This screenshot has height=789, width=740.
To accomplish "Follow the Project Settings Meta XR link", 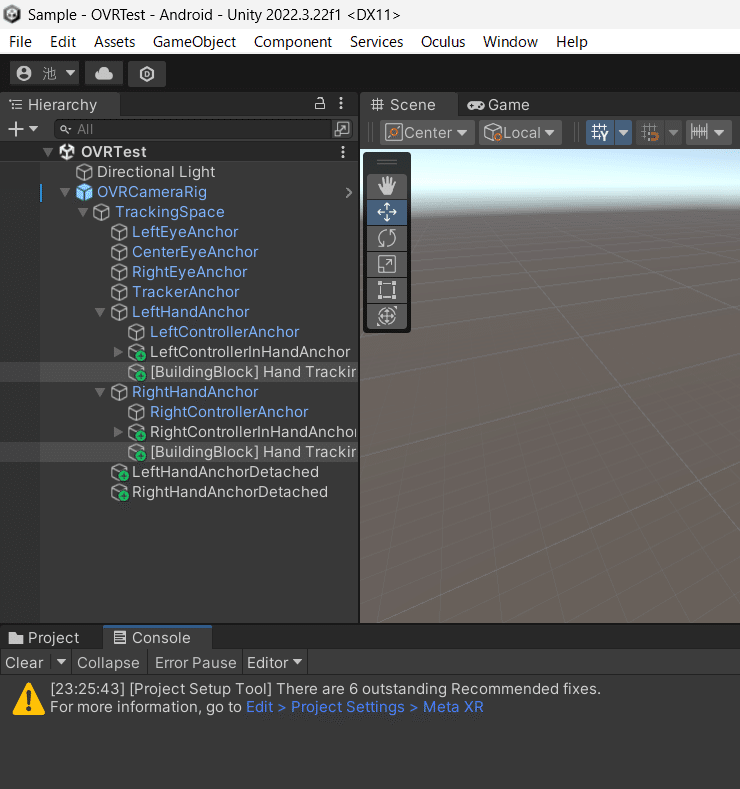I will 365,707.
